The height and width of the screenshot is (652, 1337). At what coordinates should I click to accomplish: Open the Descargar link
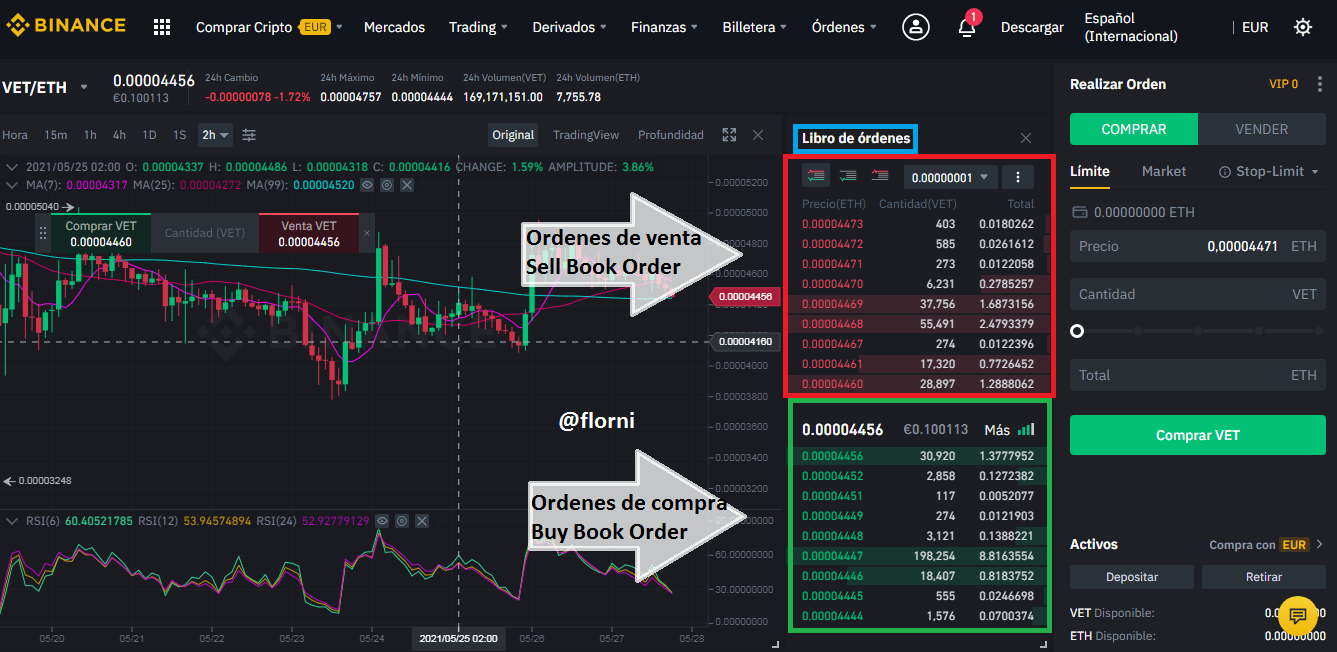coord(1032,27)
